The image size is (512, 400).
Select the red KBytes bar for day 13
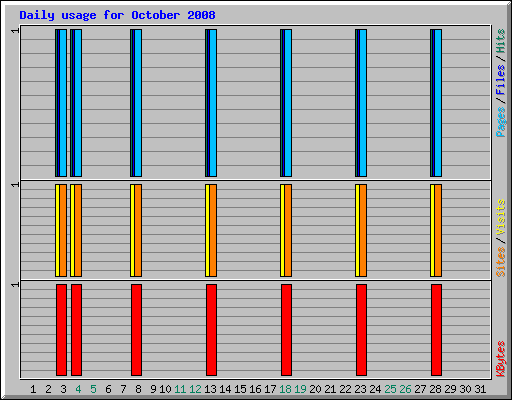[212, 330]
